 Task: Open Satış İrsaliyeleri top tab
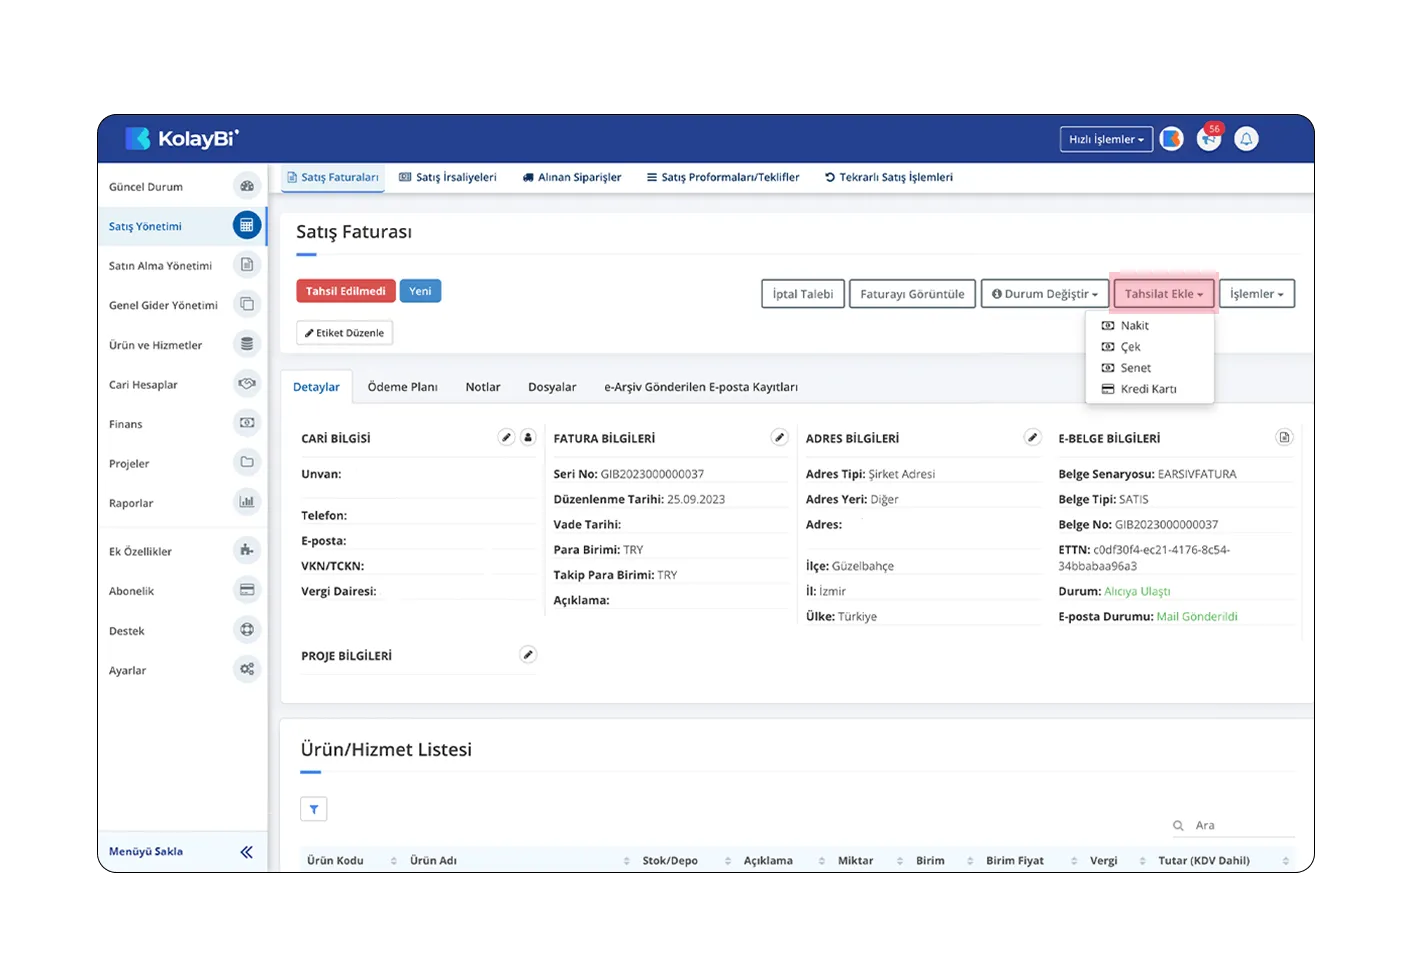[448, 177]
